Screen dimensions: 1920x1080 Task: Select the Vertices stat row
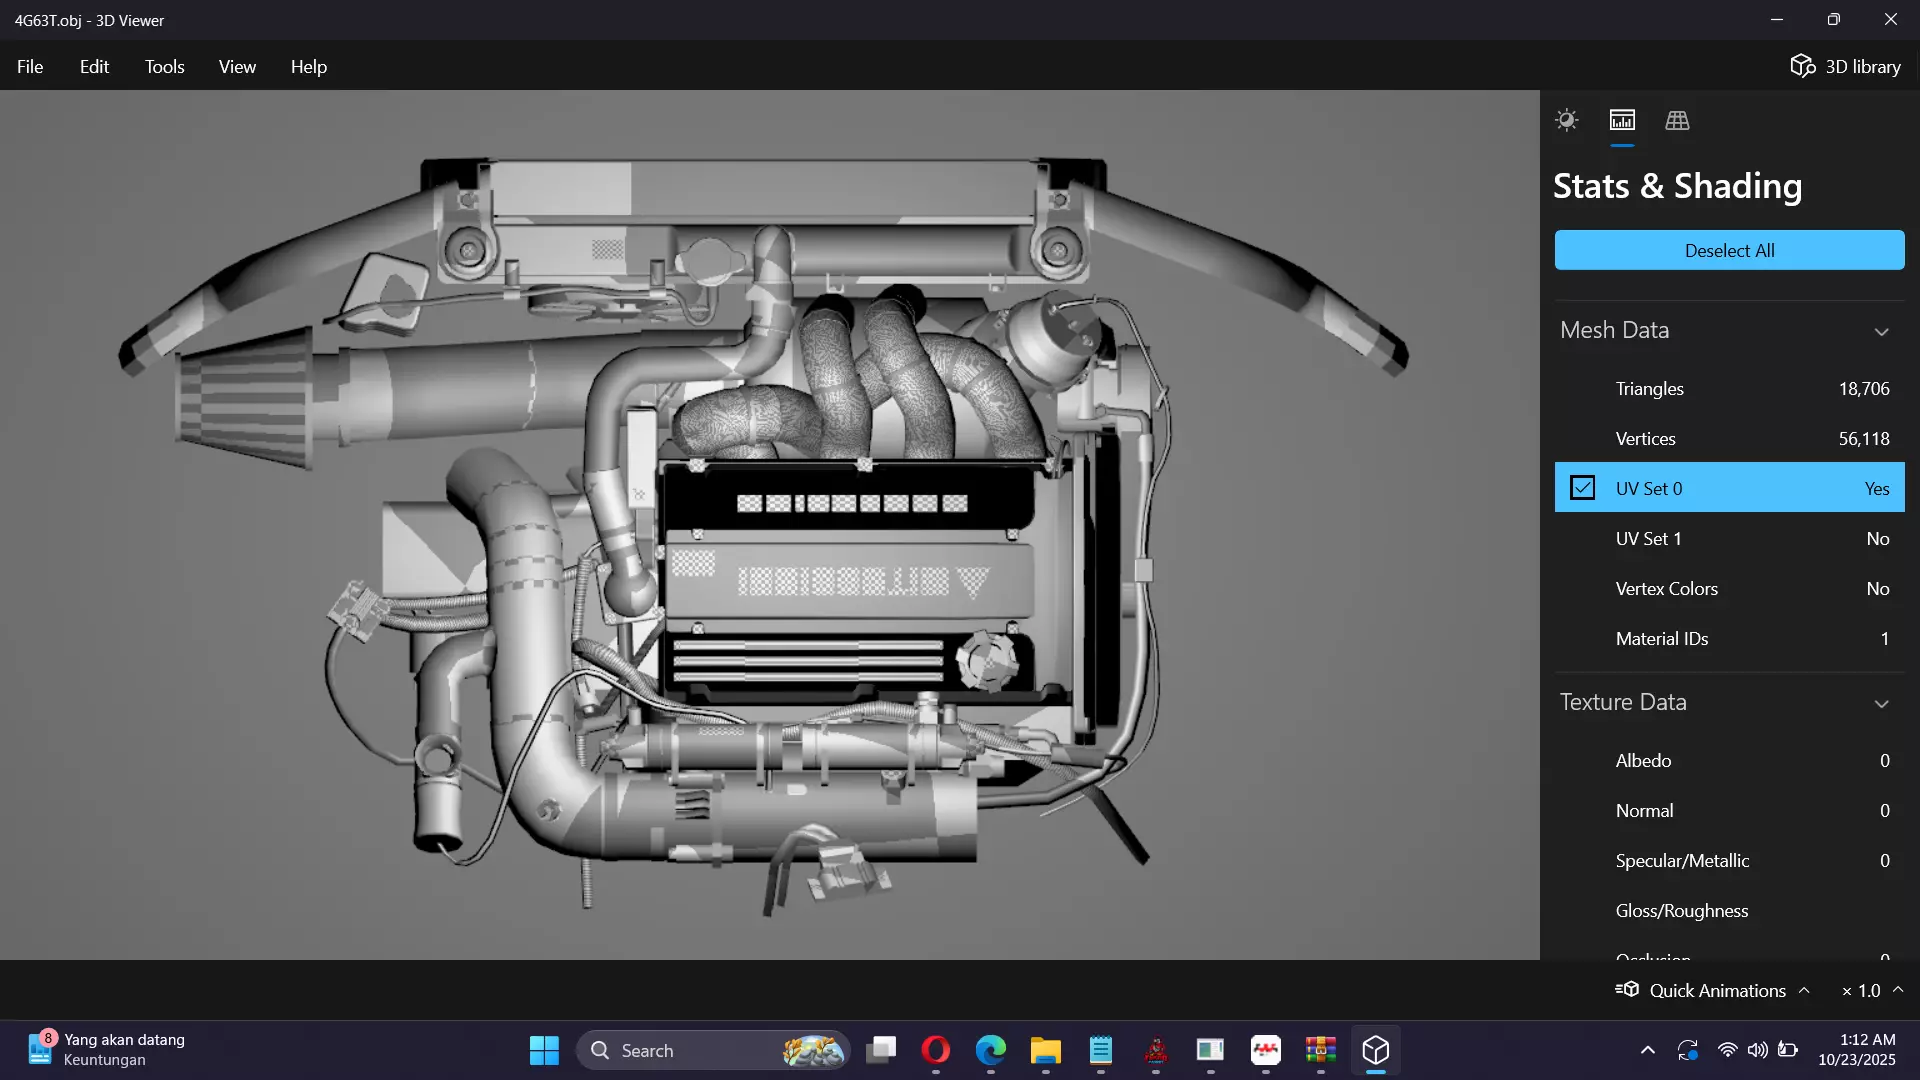coord(1729,438)
